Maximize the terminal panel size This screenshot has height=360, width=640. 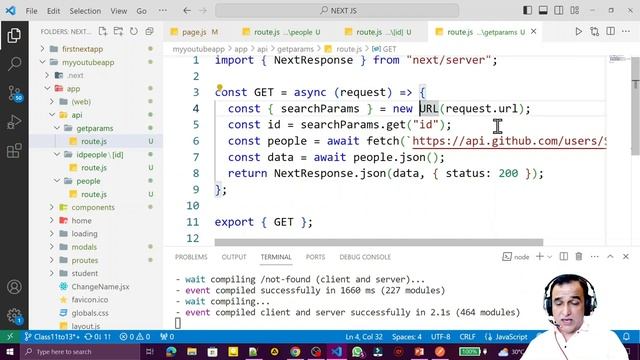(610, 256)
